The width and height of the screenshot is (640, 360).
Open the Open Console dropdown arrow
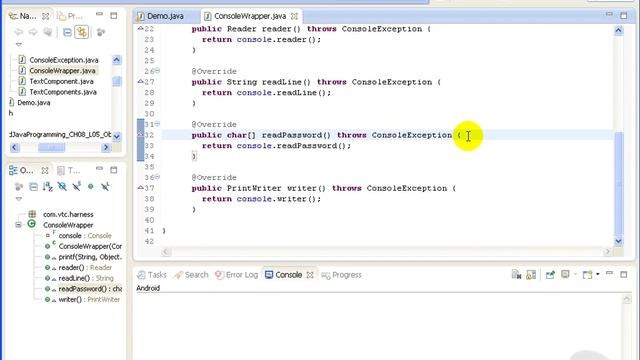(x=598, y=274)
